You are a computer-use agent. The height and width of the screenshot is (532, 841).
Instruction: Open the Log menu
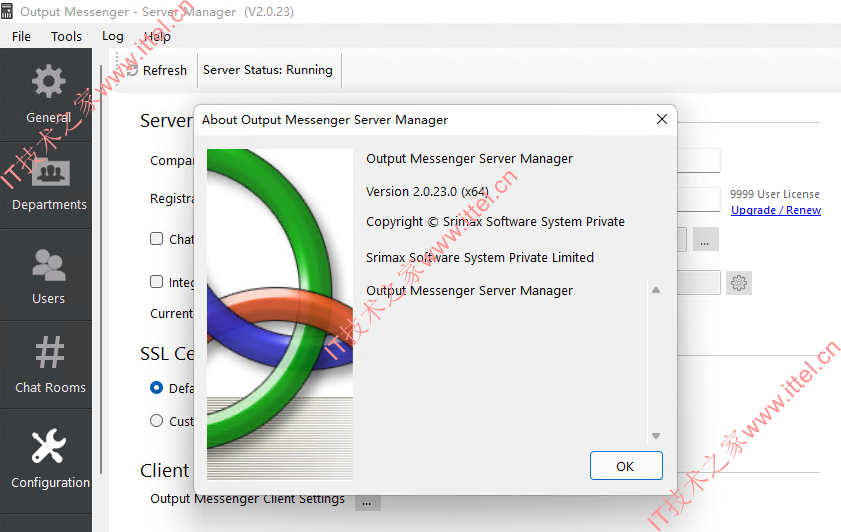pos(113,36)
